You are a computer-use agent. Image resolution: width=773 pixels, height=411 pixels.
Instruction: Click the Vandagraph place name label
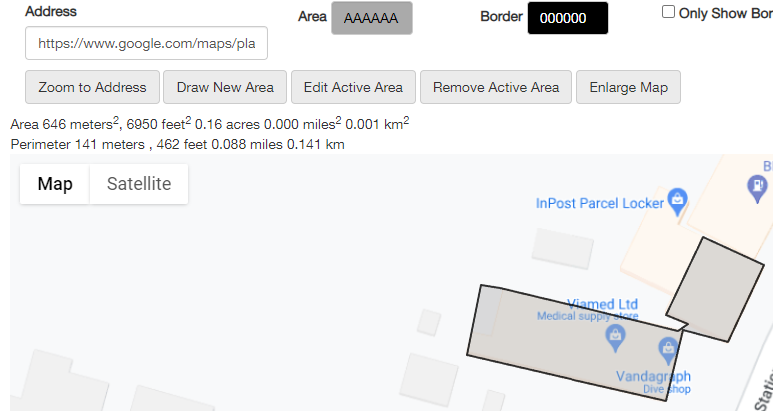click(x=651, y=377)
